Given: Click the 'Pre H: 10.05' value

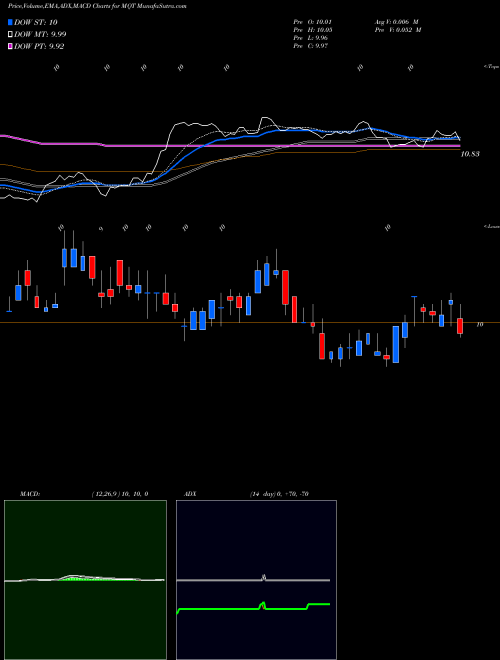Looking at the screenshot, I should tap(311, 30).
